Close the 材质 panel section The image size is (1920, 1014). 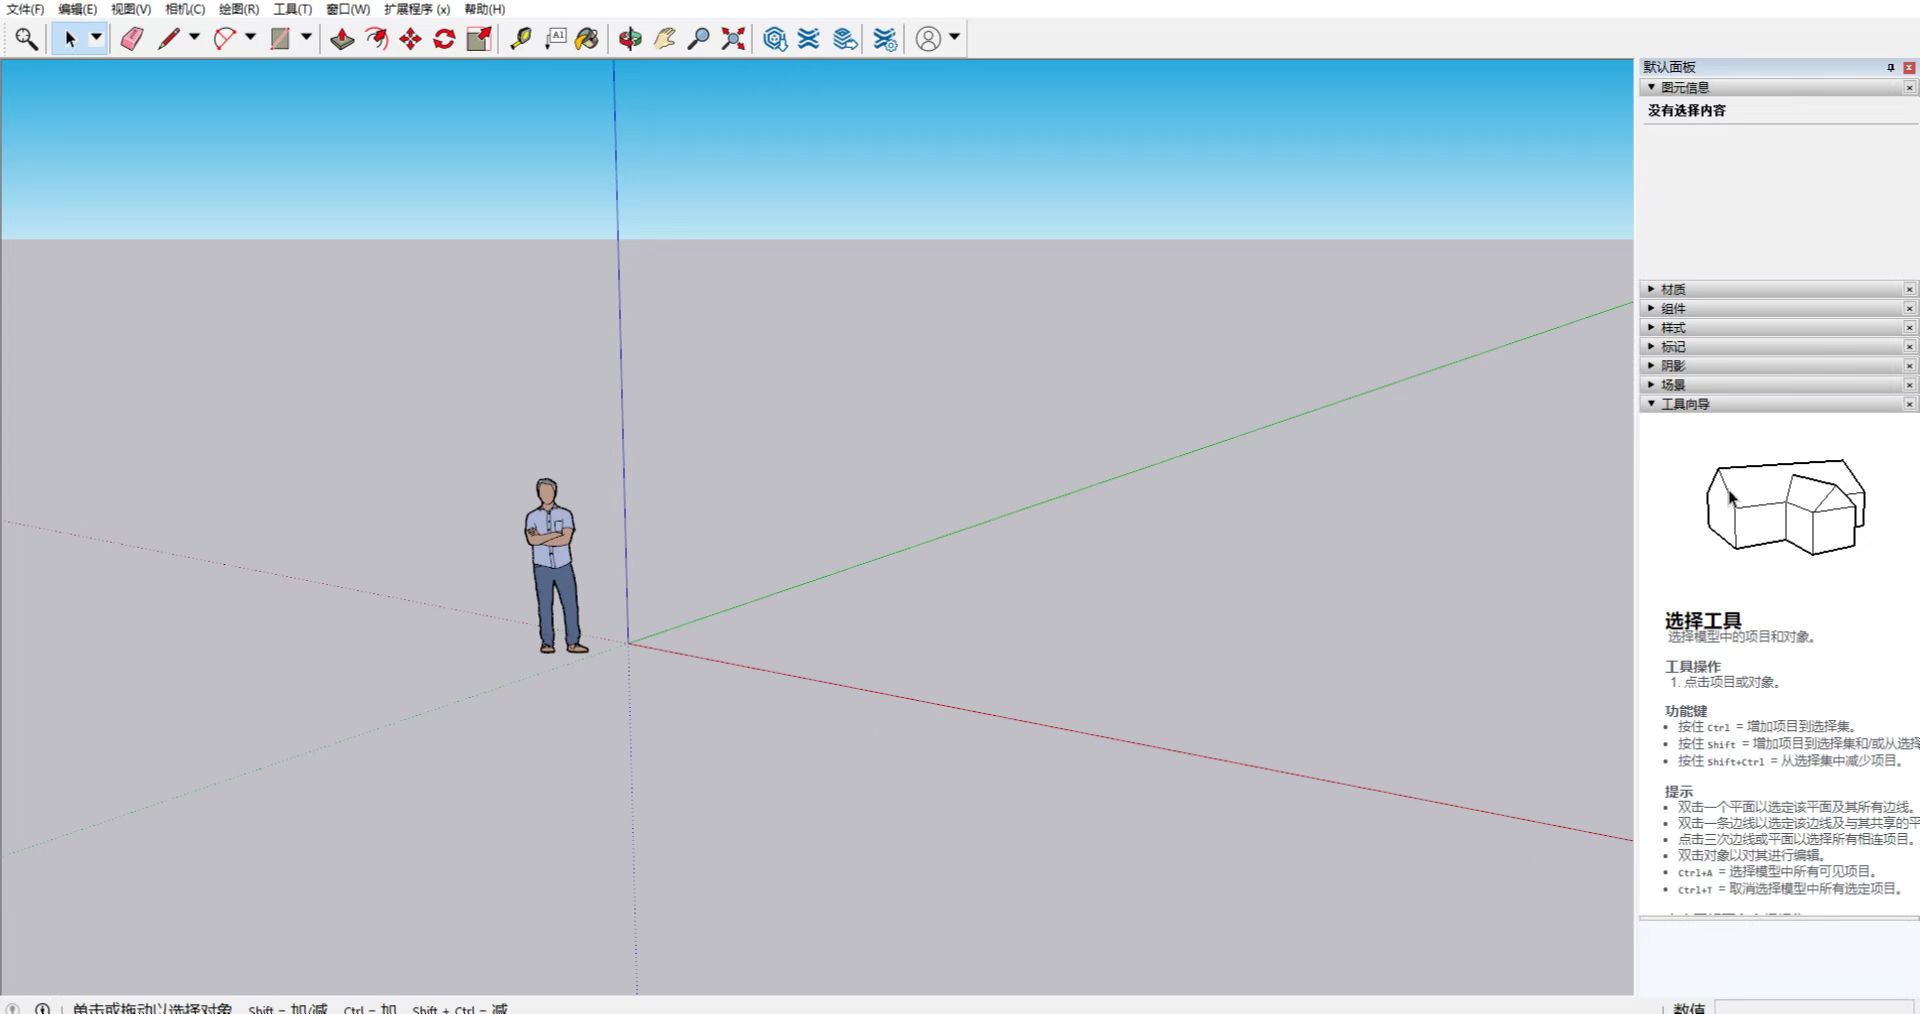(x=1909, y=289)
